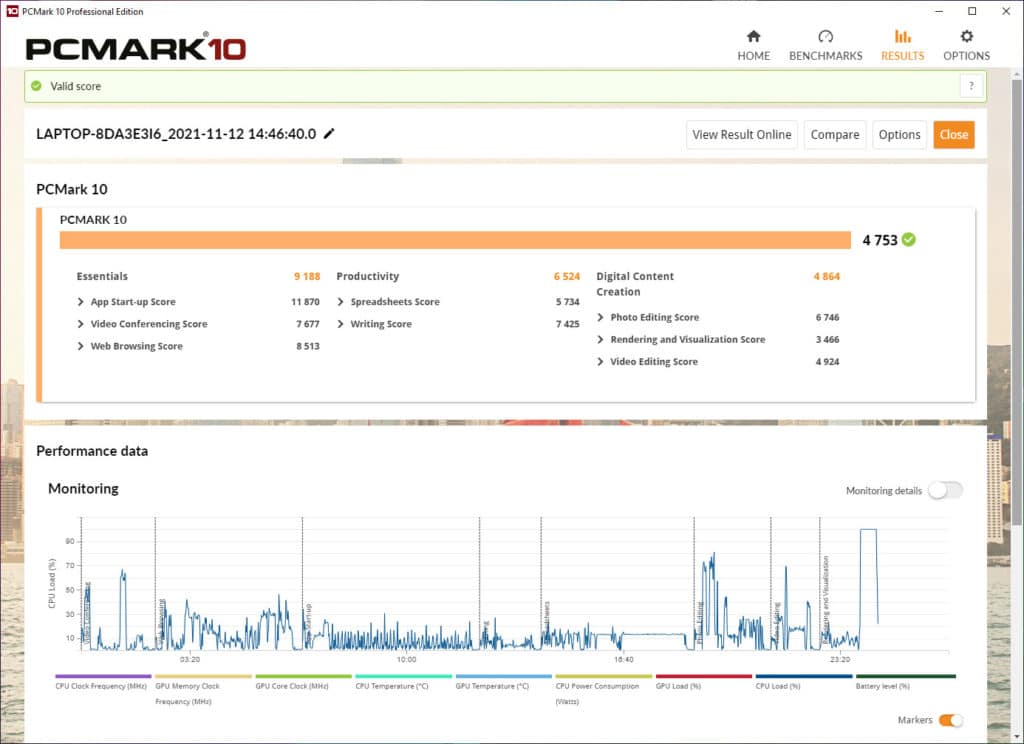1024x744 pixels.
Task: Click the overall score value 4 753
Action: pos(880,240)
